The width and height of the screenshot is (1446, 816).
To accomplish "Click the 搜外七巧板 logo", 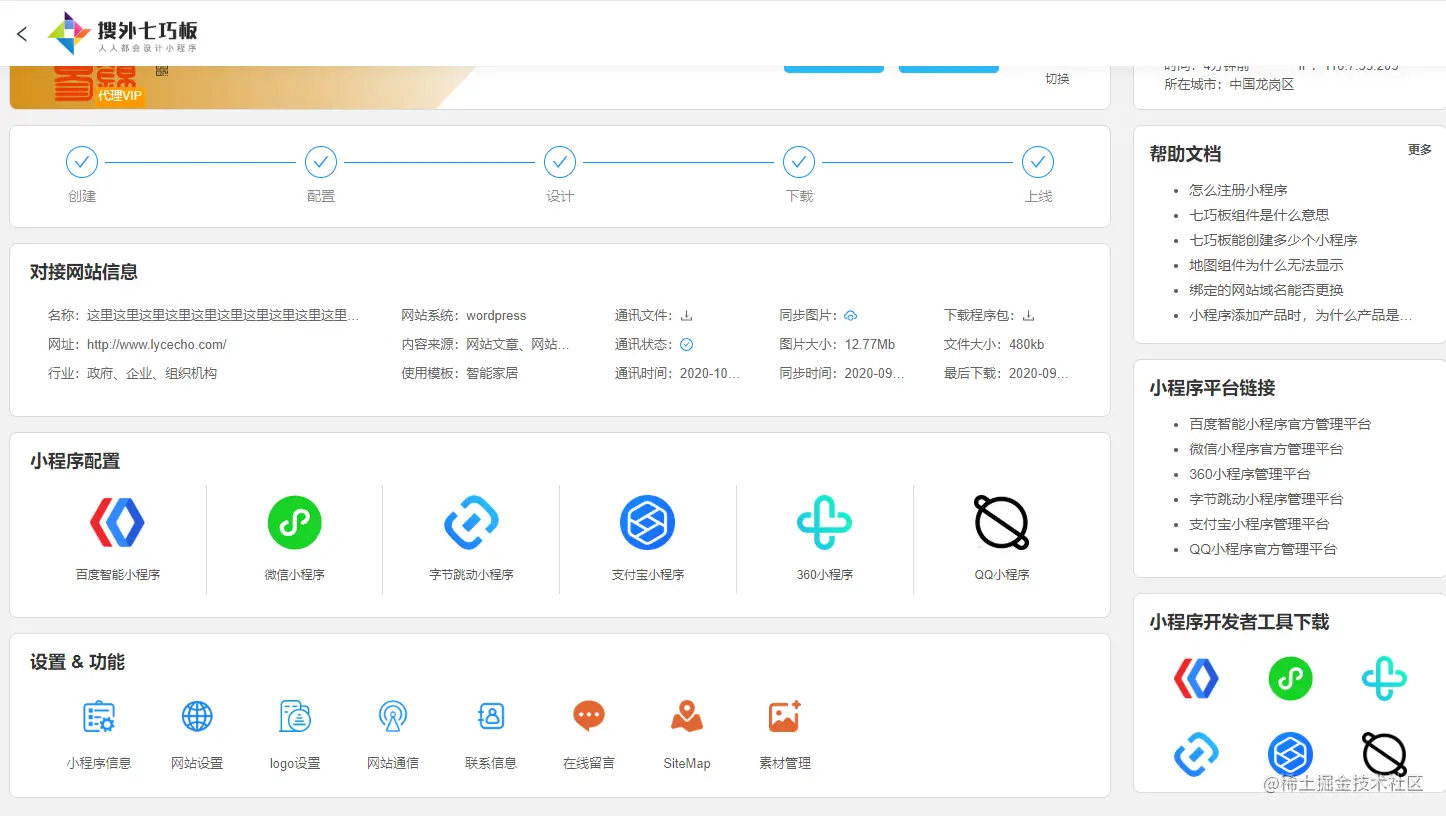I will 123,34.
